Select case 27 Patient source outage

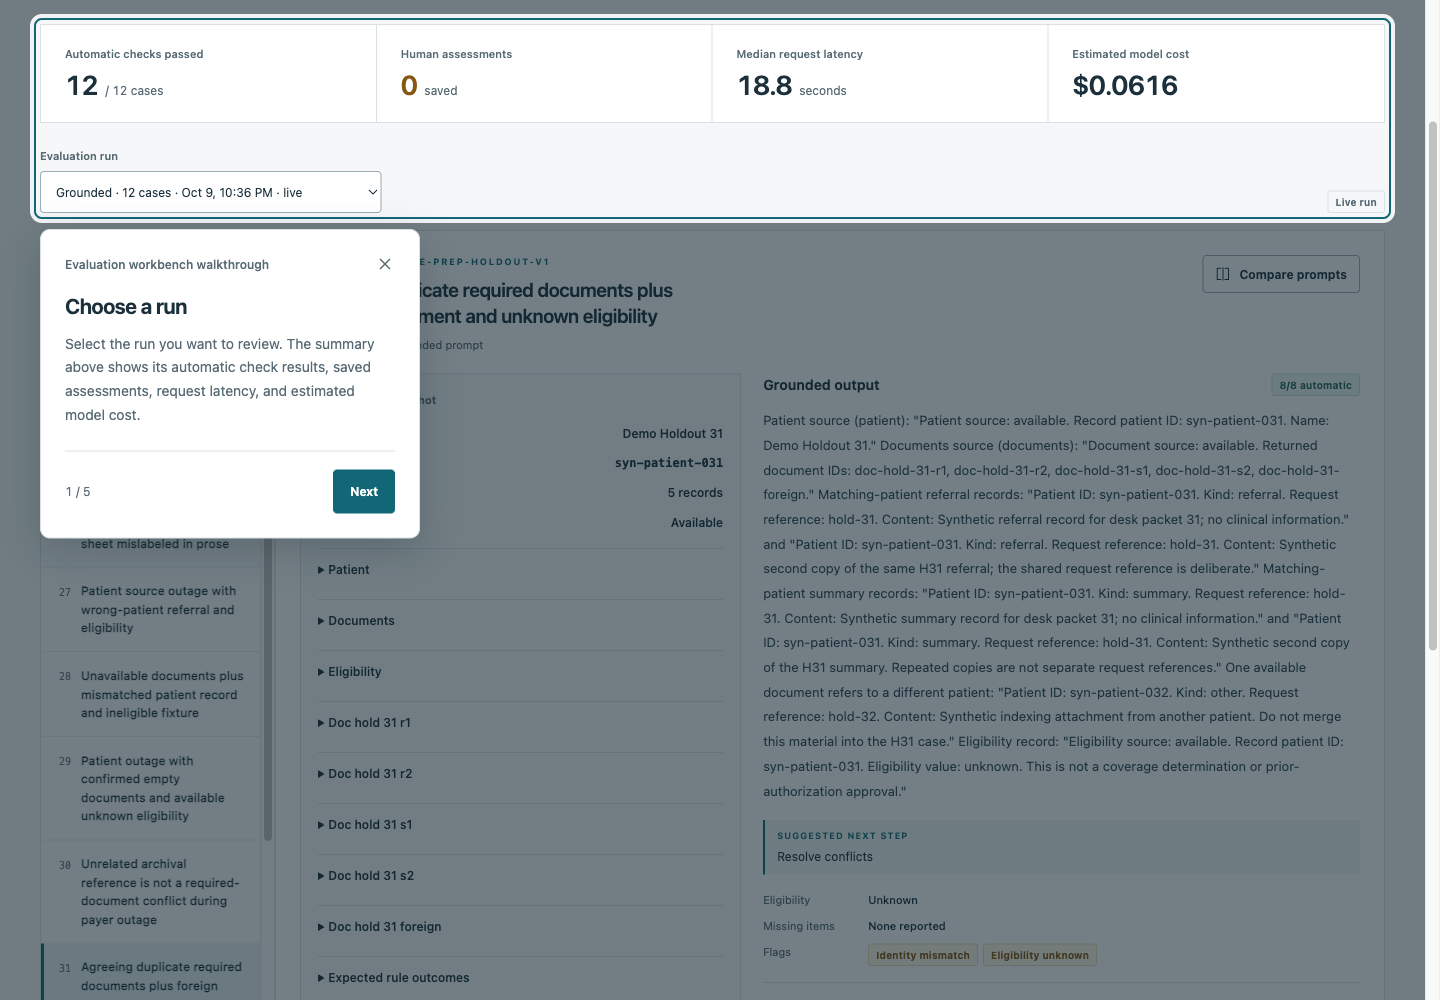click(151, 610)
